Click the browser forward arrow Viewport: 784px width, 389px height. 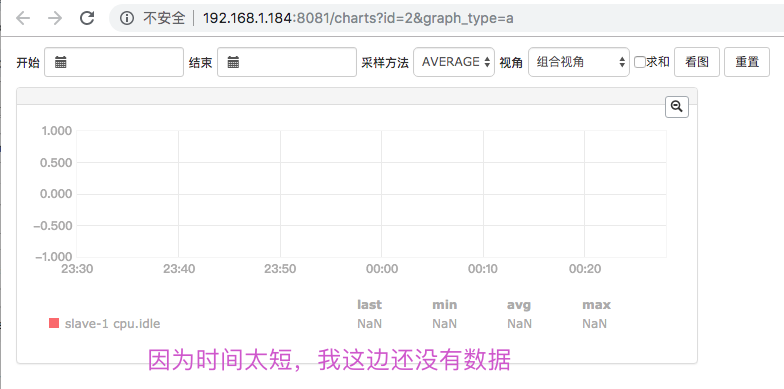(55, 18)
